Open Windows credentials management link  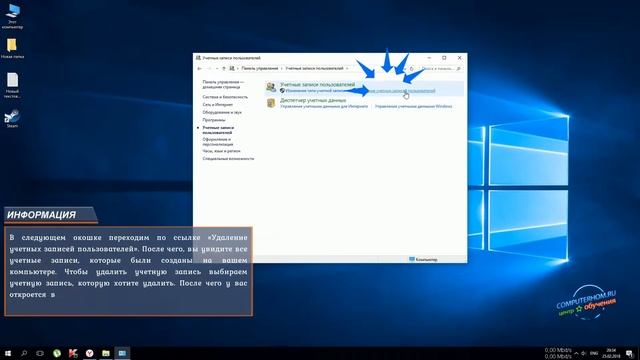point(413,106)
